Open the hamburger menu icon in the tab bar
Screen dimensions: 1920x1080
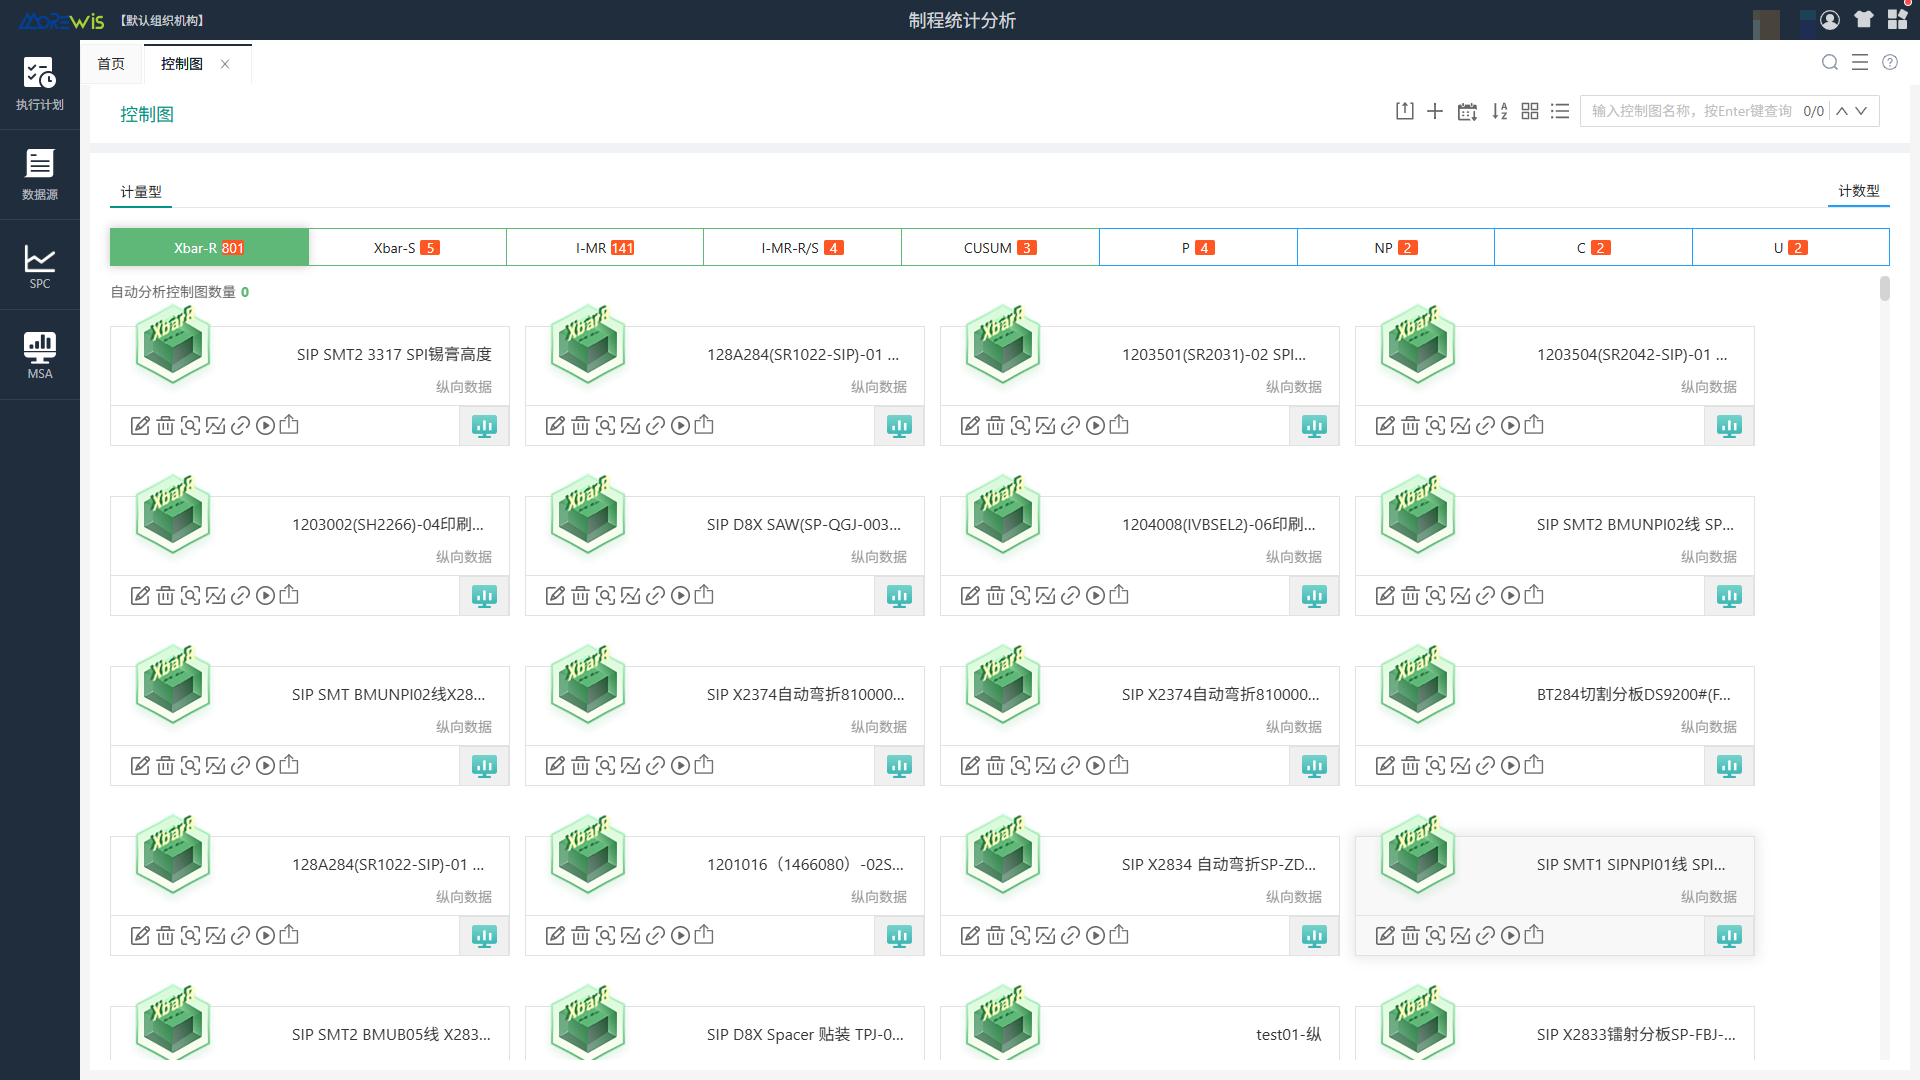(1860, 62)
